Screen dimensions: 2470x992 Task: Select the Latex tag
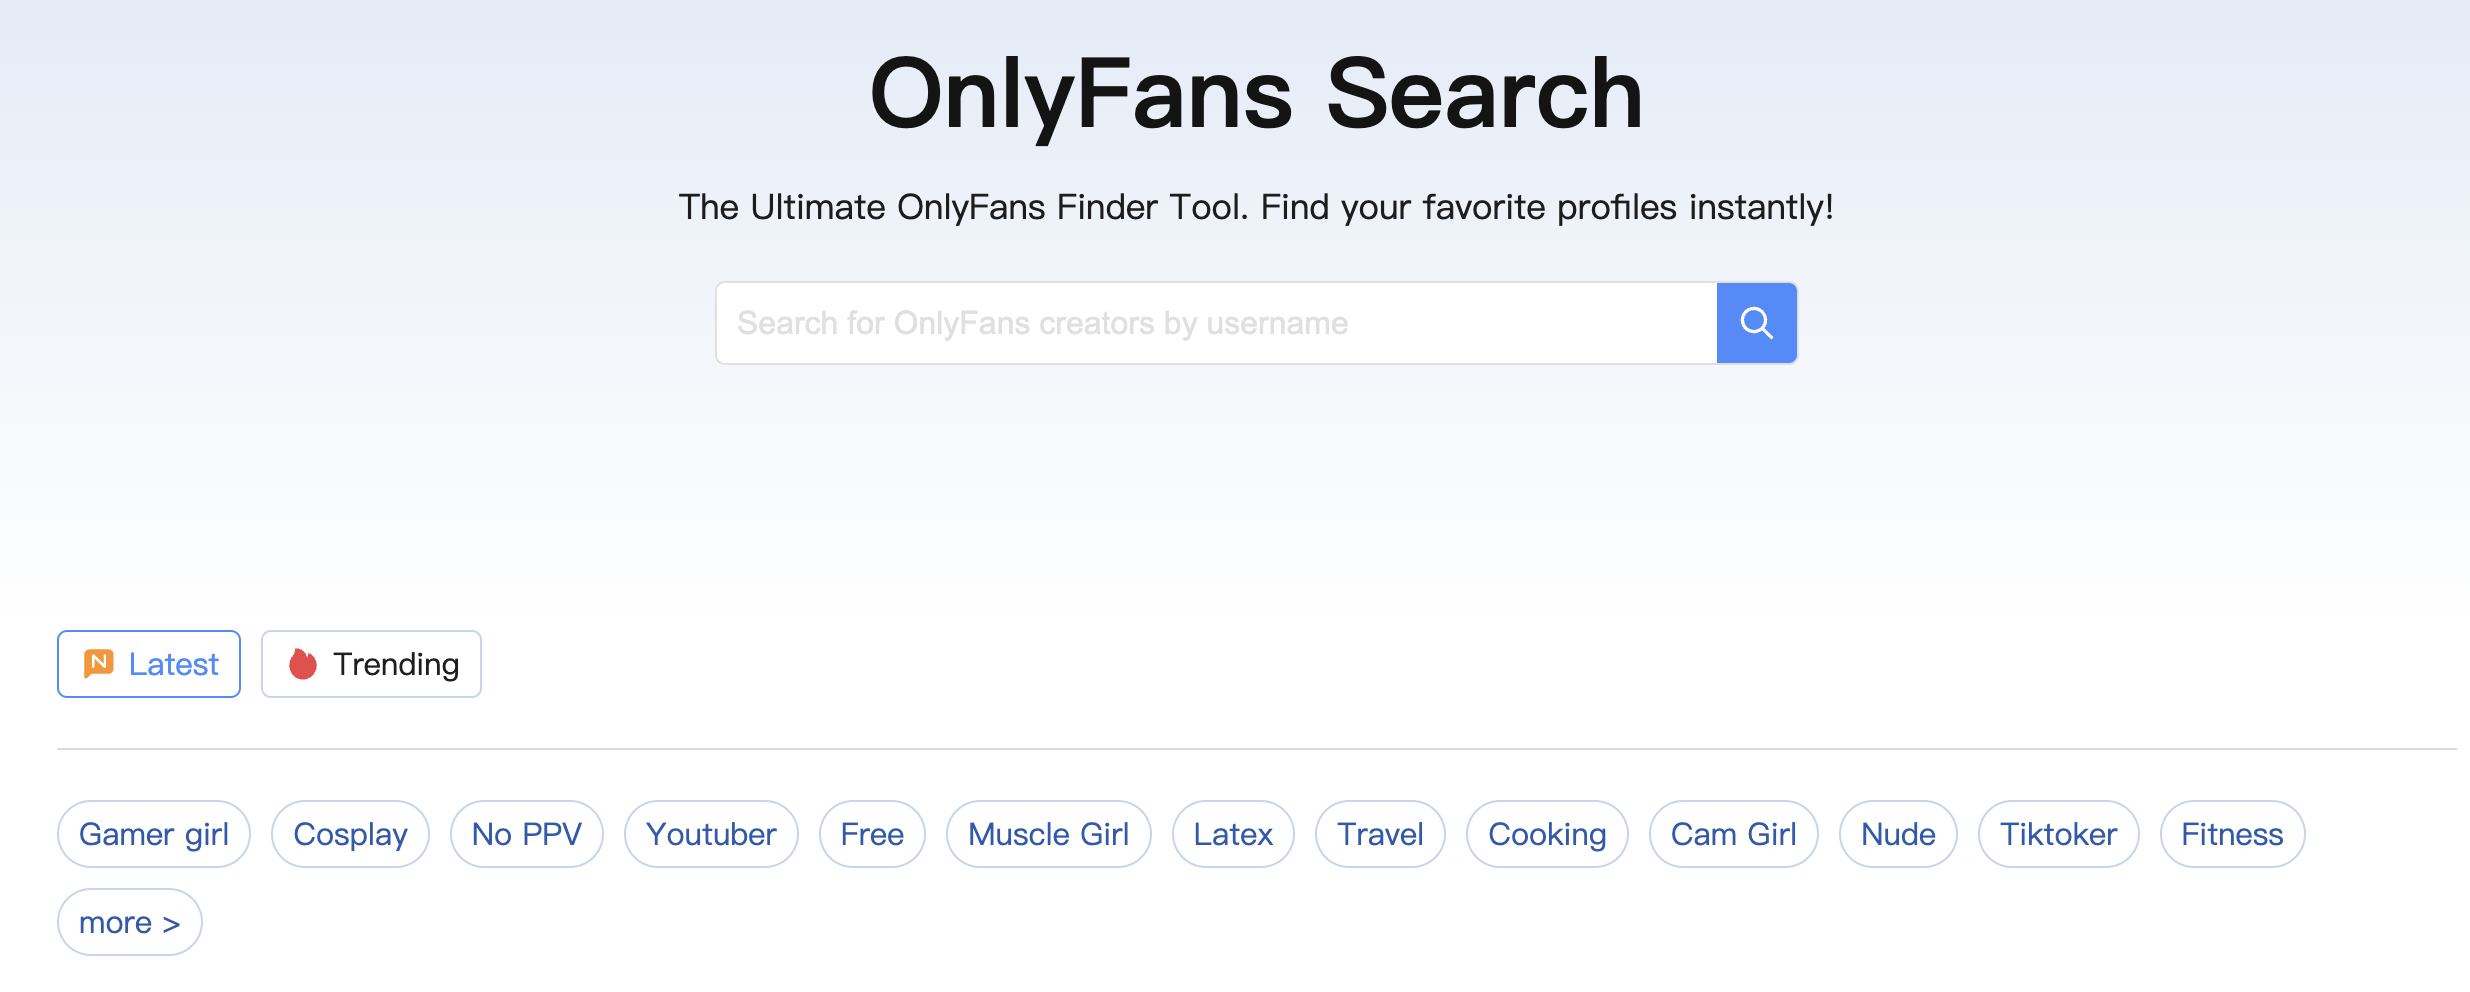click(x=1233, y=834)
